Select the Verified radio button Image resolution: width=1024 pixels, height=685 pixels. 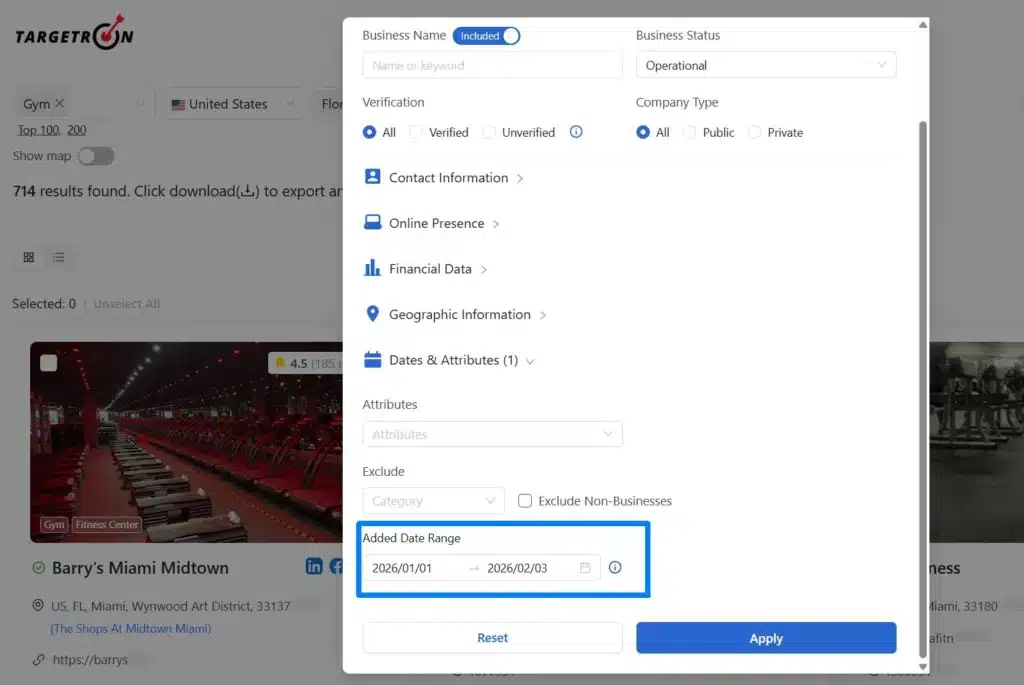(x=414, y=131)
